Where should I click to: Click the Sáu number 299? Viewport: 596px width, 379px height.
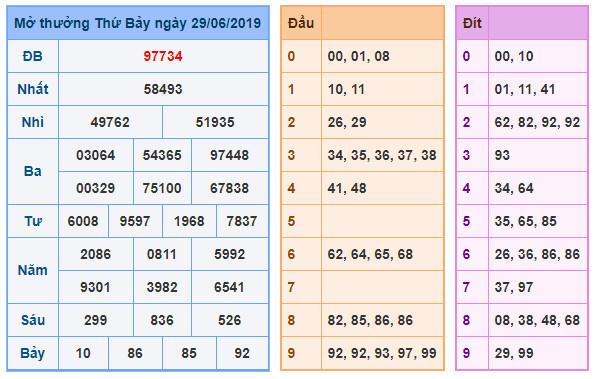96,321
